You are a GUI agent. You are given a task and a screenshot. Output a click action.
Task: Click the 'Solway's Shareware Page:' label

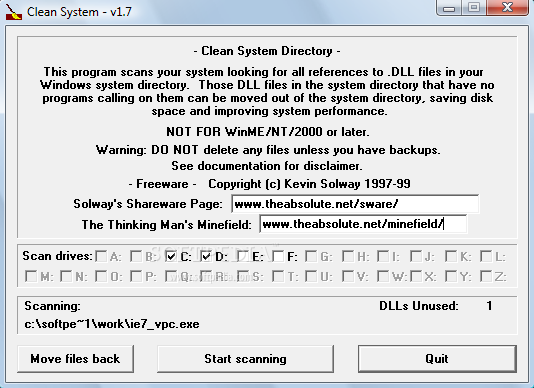click(x=148, y=204)
